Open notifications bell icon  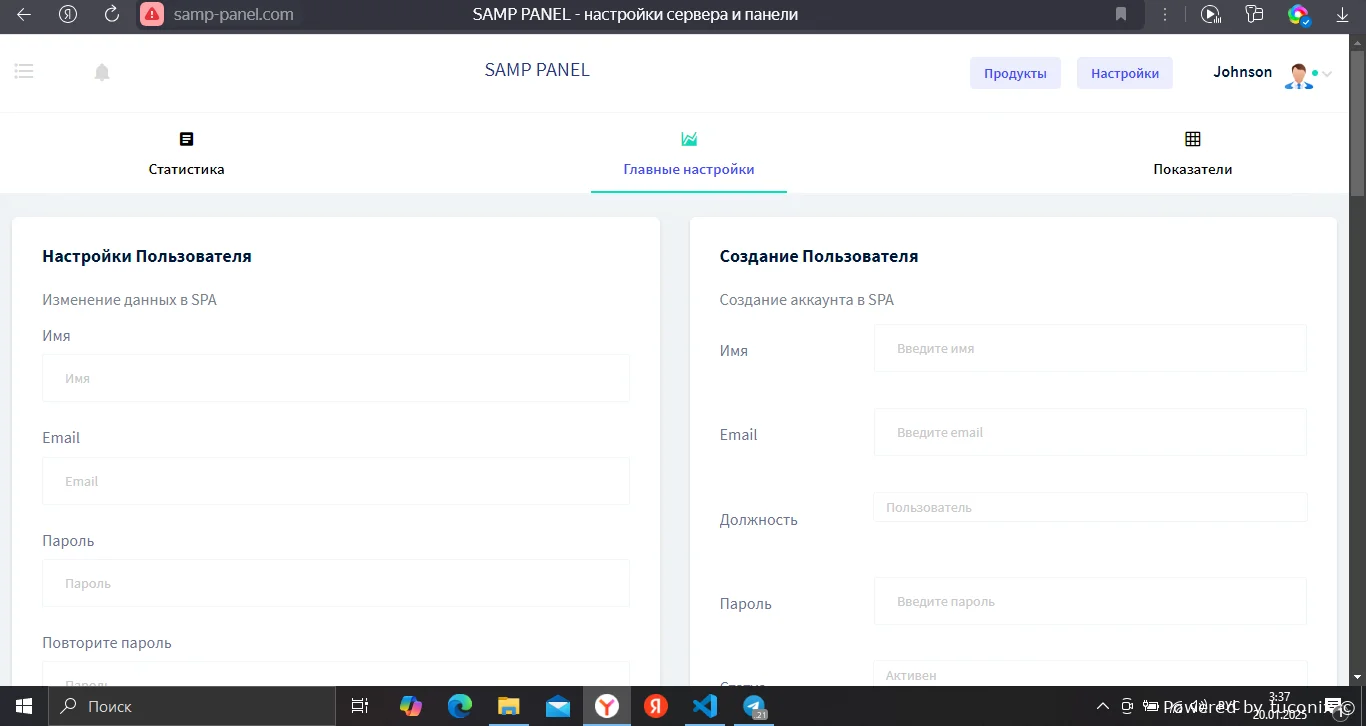(x=102, y=72)
